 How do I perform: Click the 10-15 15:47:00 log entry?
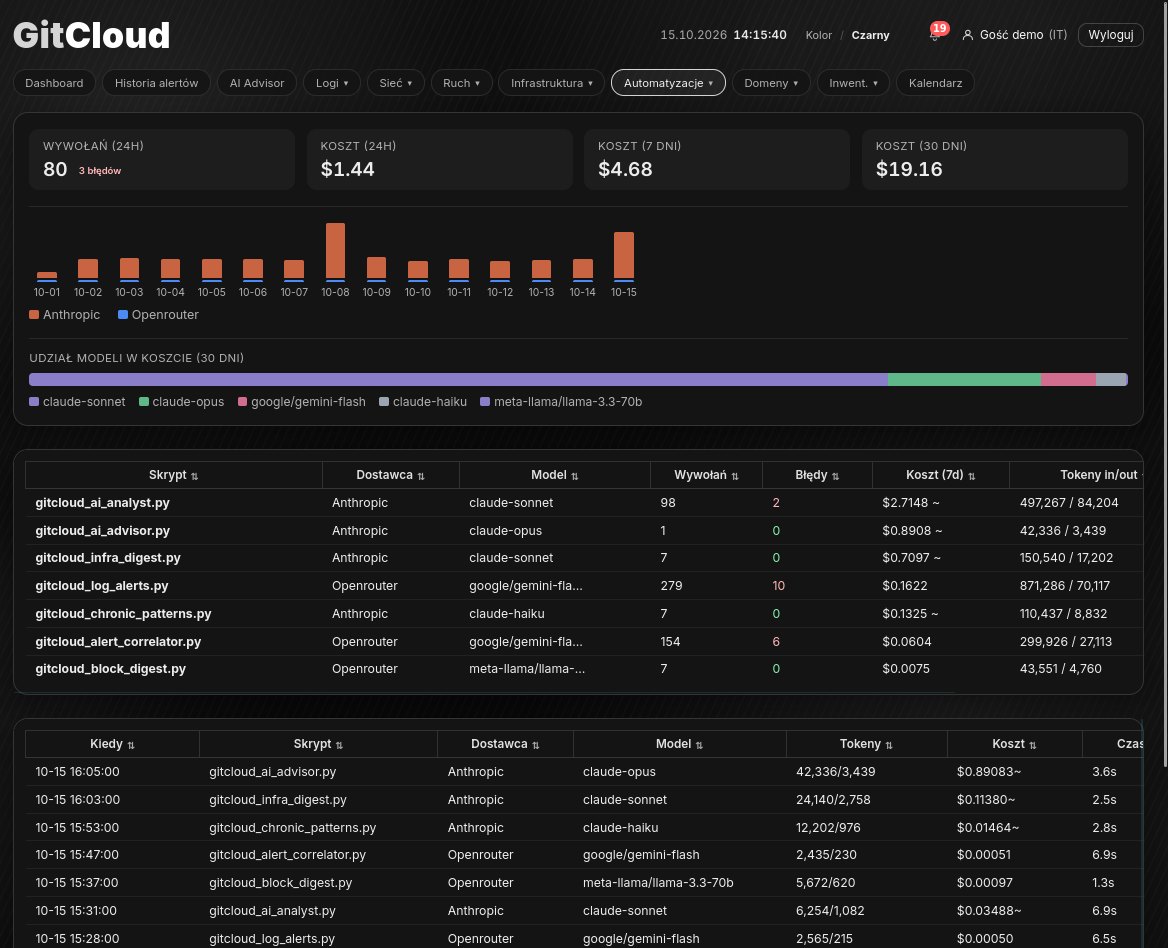[584, 855]
